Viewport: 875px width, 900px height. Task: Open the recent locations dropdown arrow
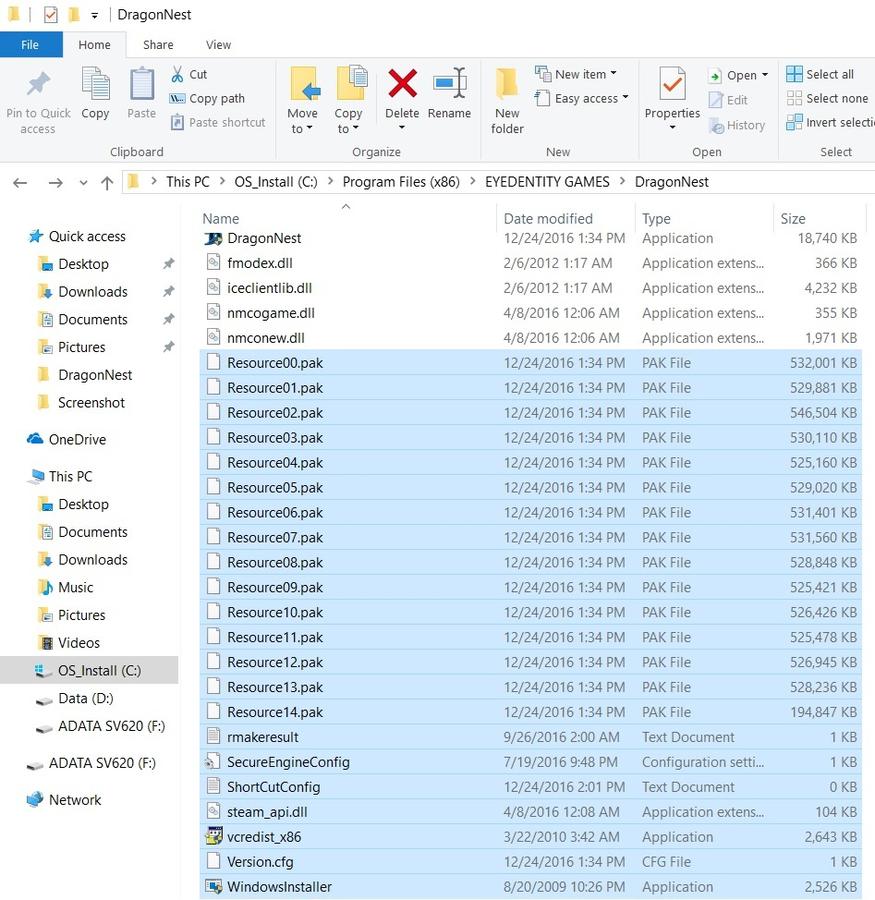click(84, 183)
